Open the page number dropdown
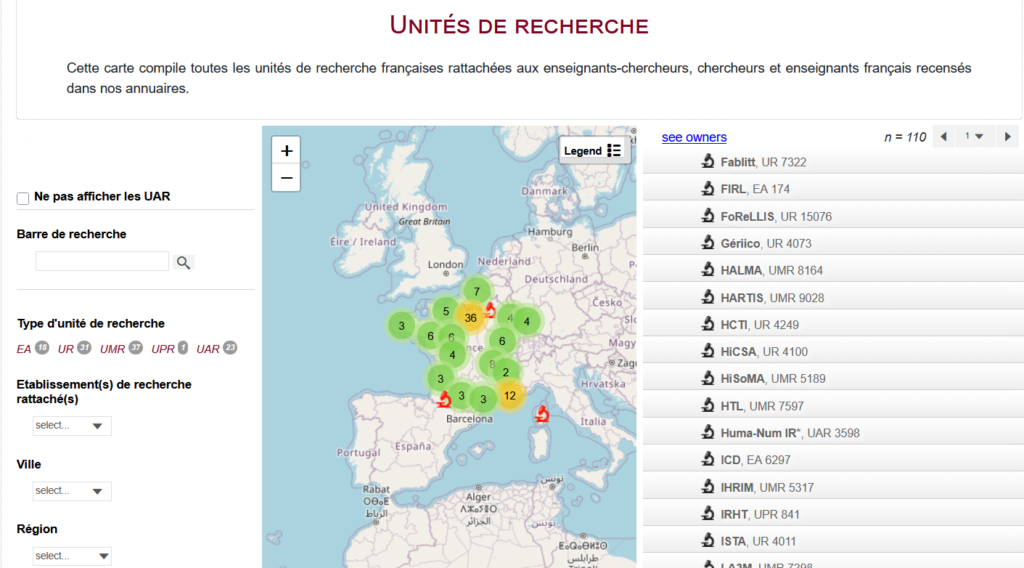 974,136
